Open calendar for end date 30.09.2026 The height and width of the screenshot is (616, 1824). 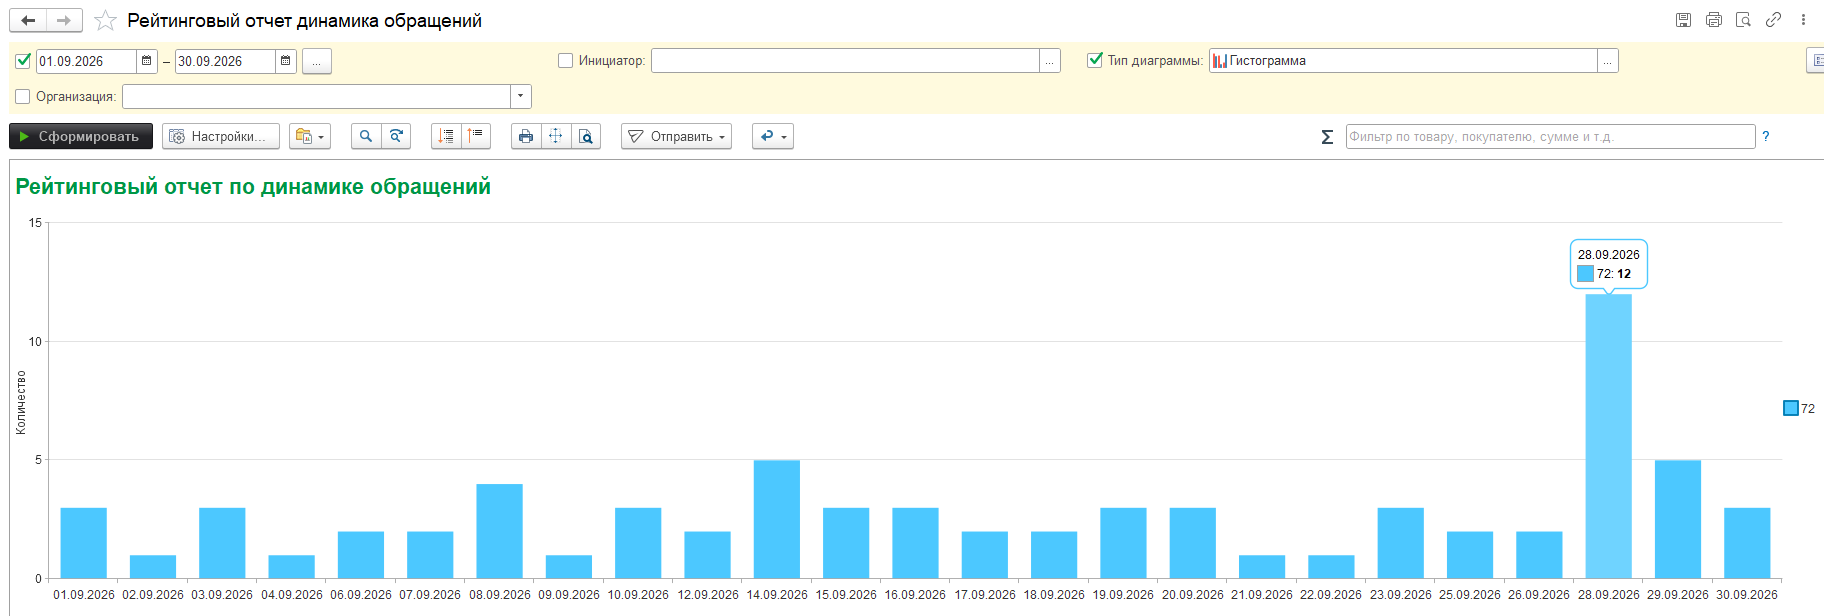coord(286,61)
